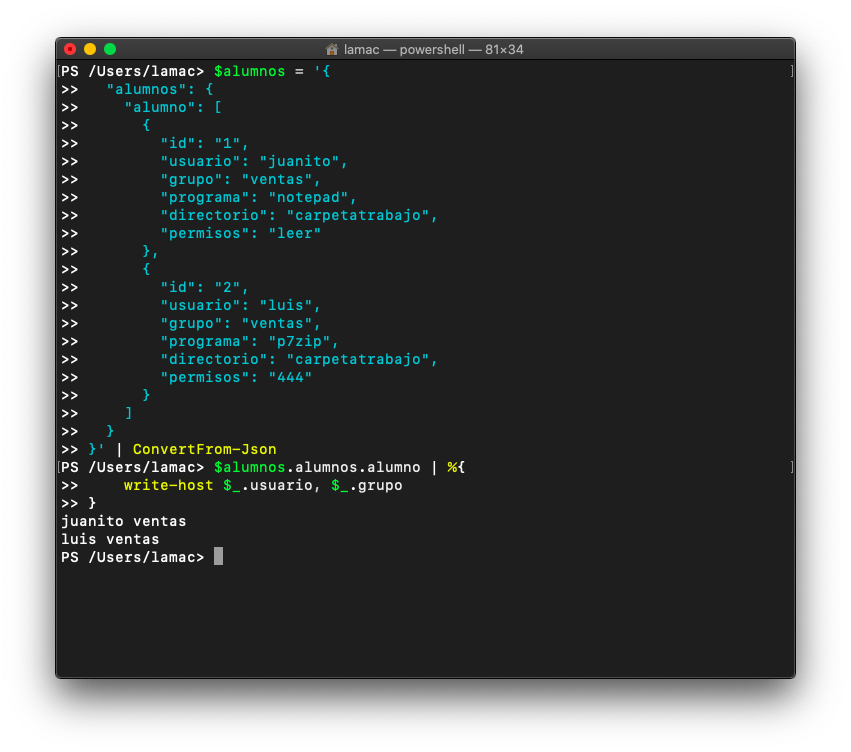This screenshot has height=752, width=851.
Task: Click the "leer" permisos value
Action: [x=295, y=233]
